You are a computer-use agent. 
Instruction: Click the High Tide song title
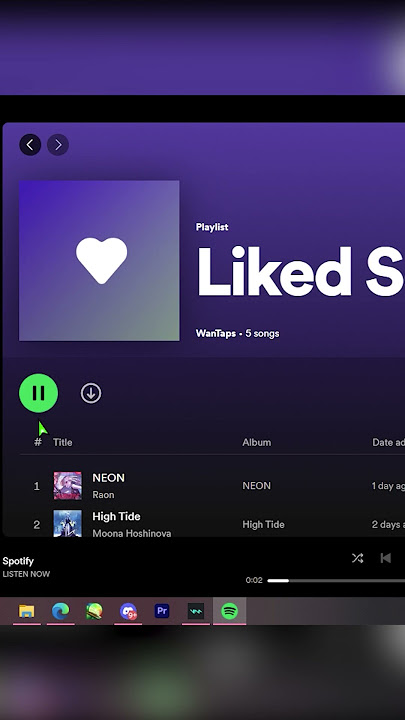point(116,517)
